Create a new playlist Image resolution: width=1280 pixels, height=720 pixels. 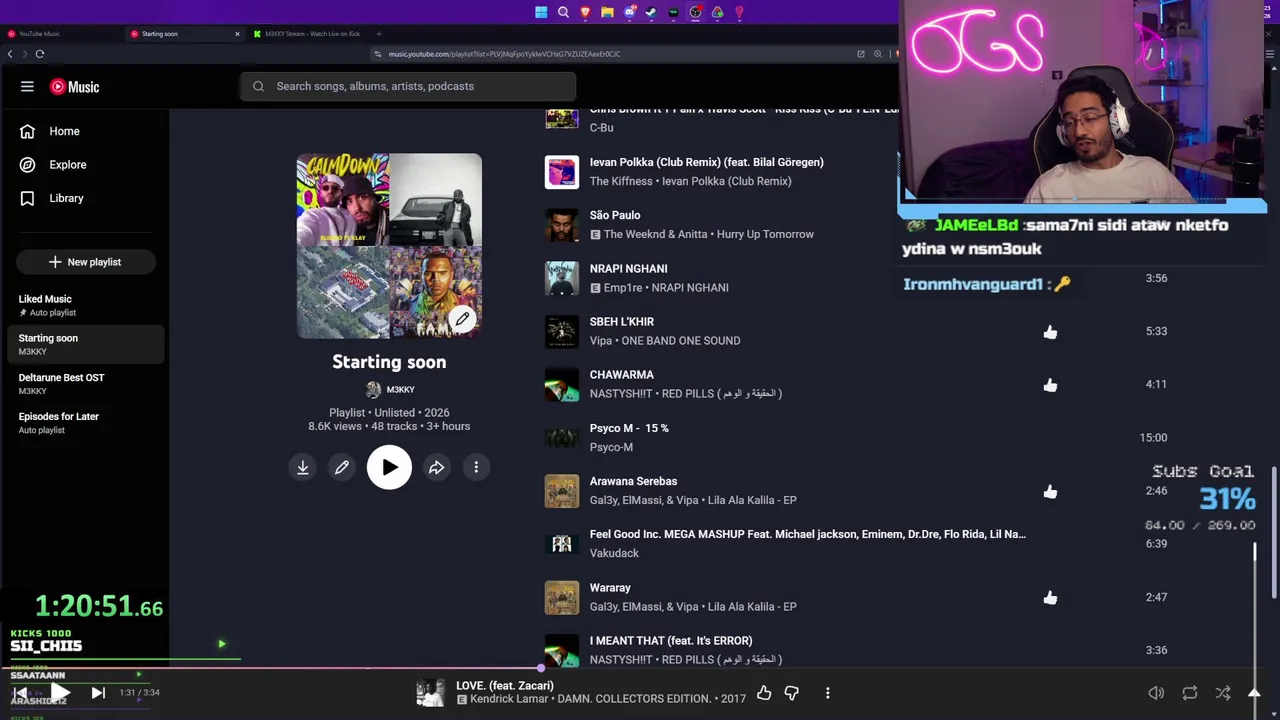[x=84, y=262]
